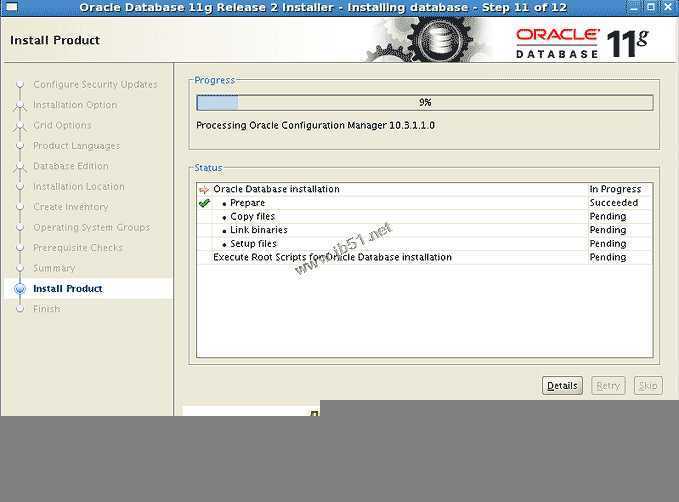Select the Execute Root Scripts row

pos(424,257)
